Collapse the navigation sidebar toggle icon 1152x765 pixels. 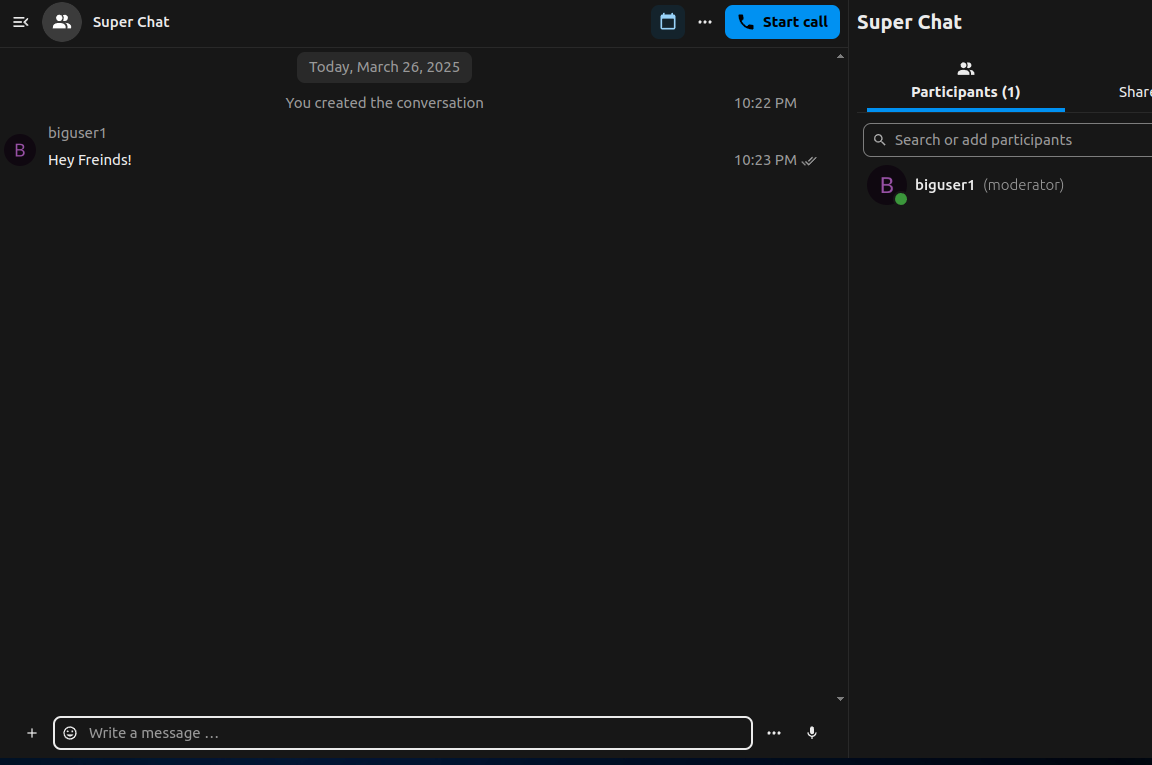tap(20, 22)
